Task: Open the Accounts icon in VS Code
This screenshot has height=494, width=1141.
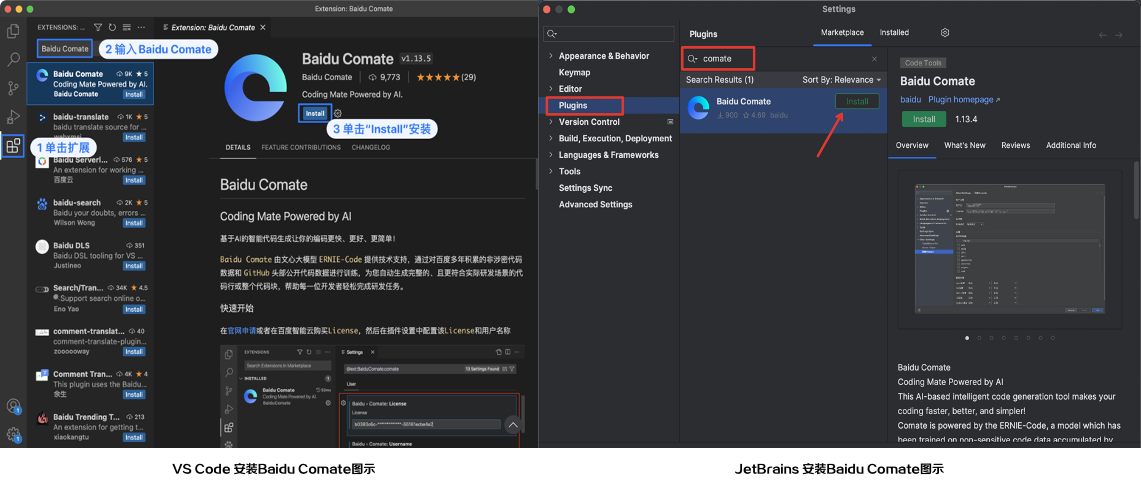Action: click(x=13, y=407)
